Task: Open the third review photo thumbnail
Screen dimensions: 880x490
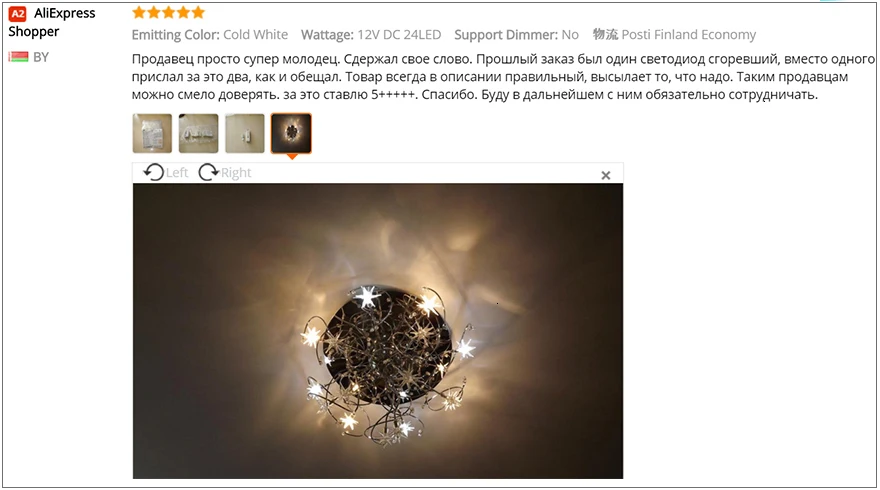Action: 245,134
